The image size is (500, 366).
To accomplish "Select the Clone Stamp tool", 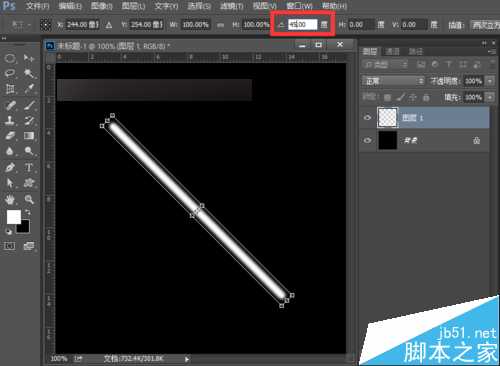I will click(10, 120).
